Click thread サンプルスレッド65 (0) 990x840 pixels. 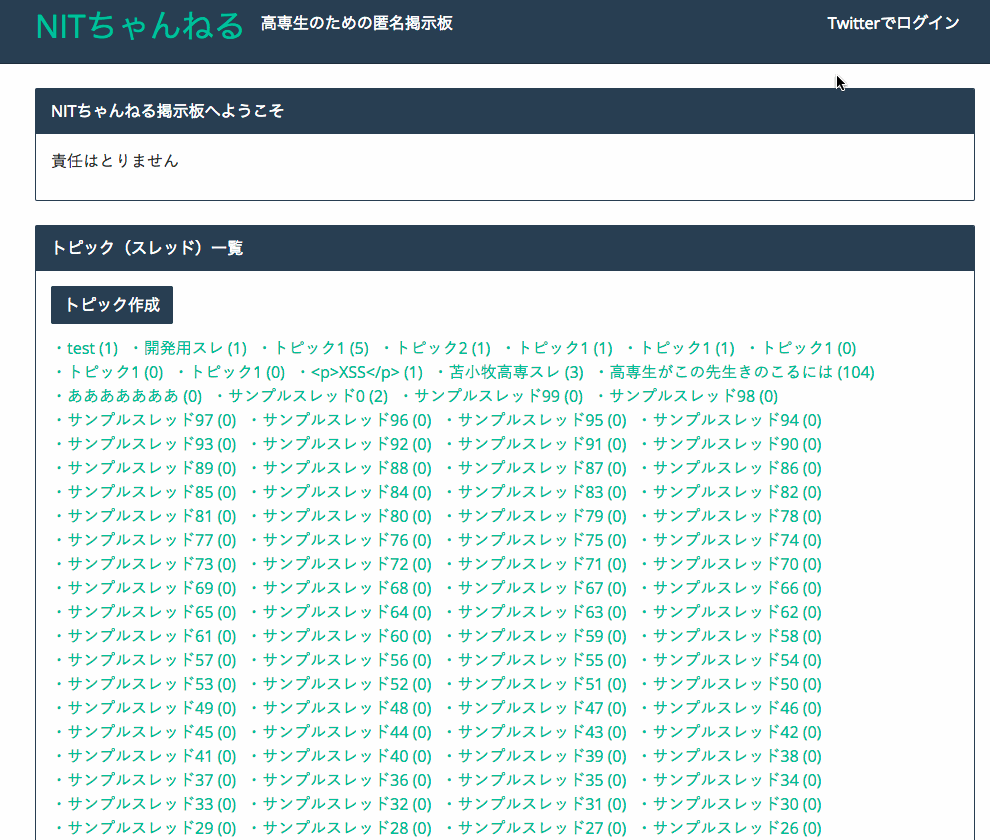point(152,612)
